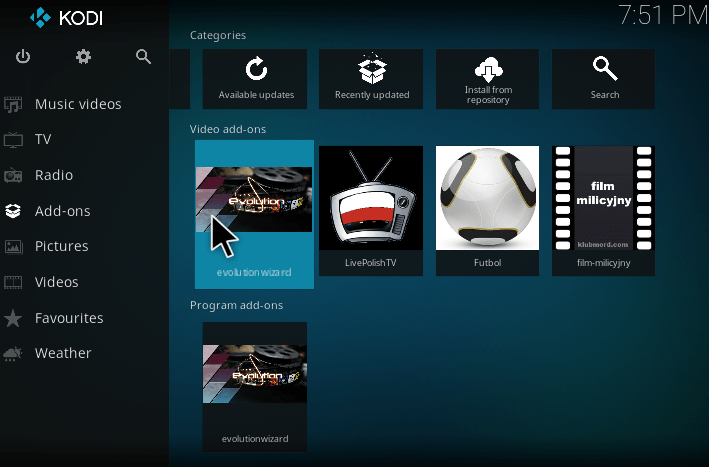
Task: Click the Video add-ons heading
Action: coord(228,129)
